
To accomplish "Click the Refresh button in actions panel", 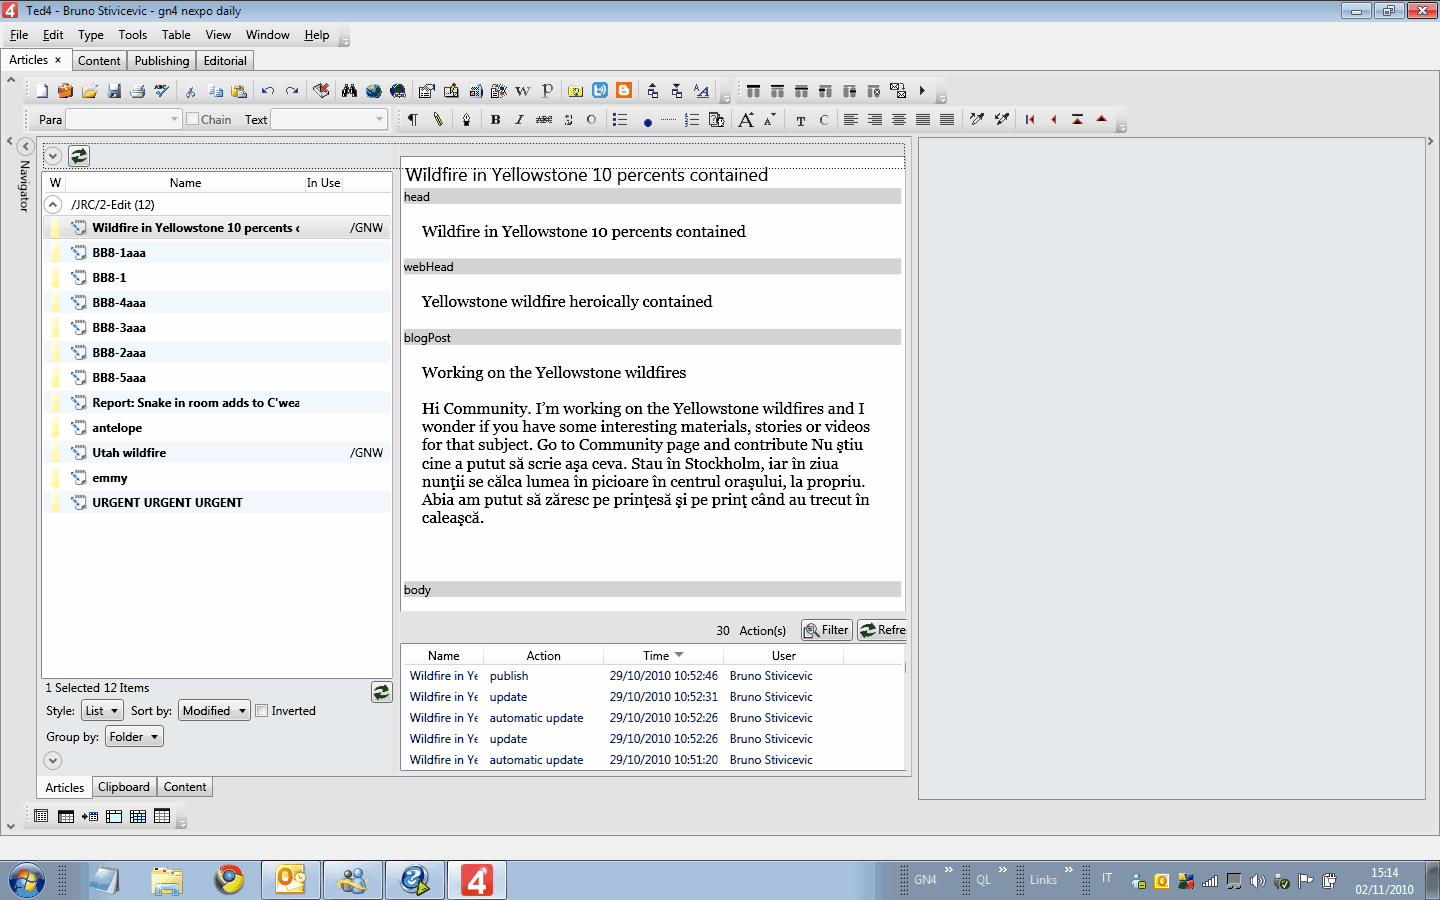I will click(x=882, y=630).
